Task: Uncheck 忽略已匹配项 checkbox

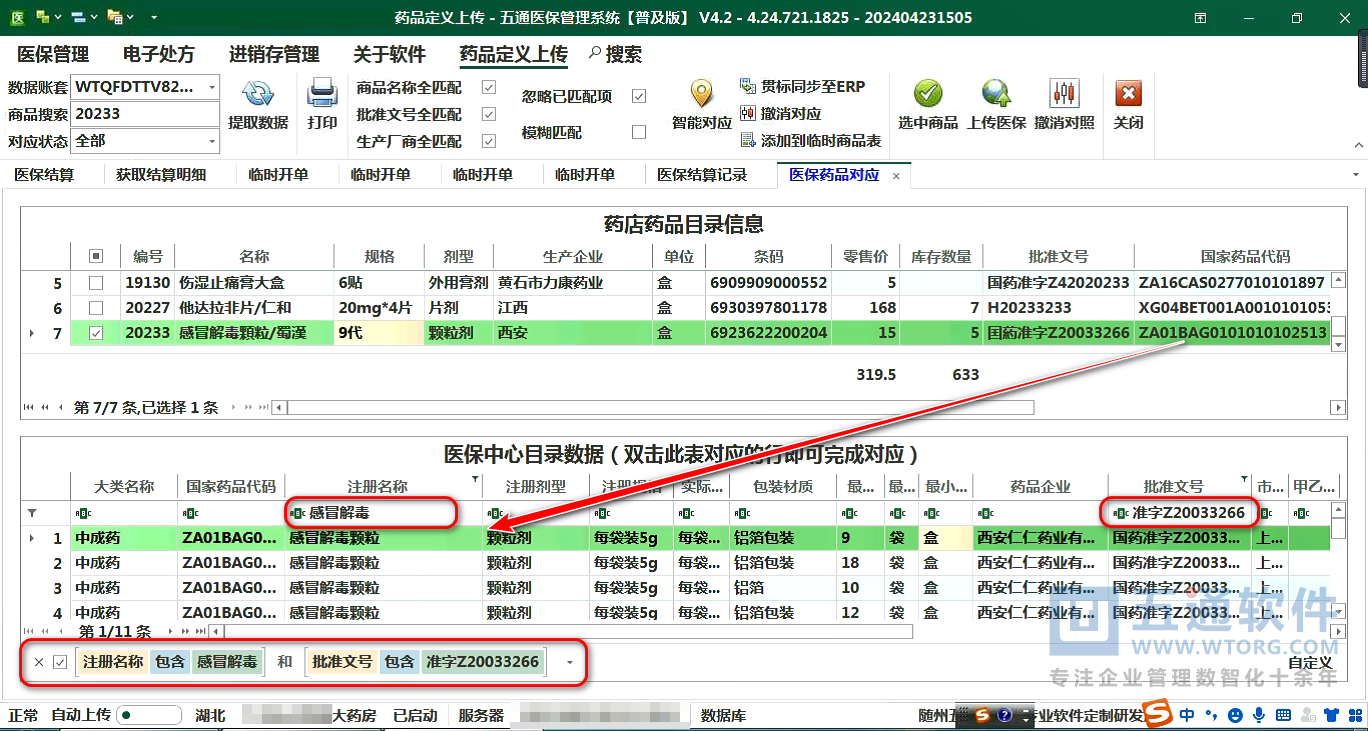Action: pyautogui.click(x=639, y=96)
